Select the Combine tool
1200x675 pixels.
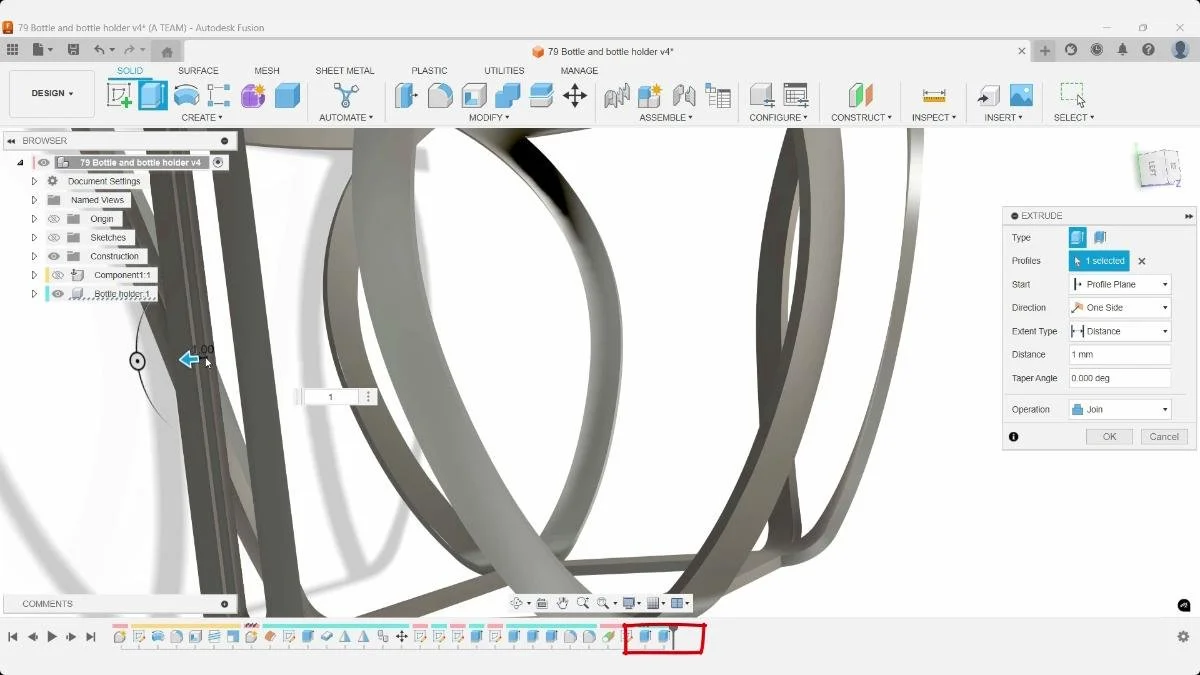point(508,95)
